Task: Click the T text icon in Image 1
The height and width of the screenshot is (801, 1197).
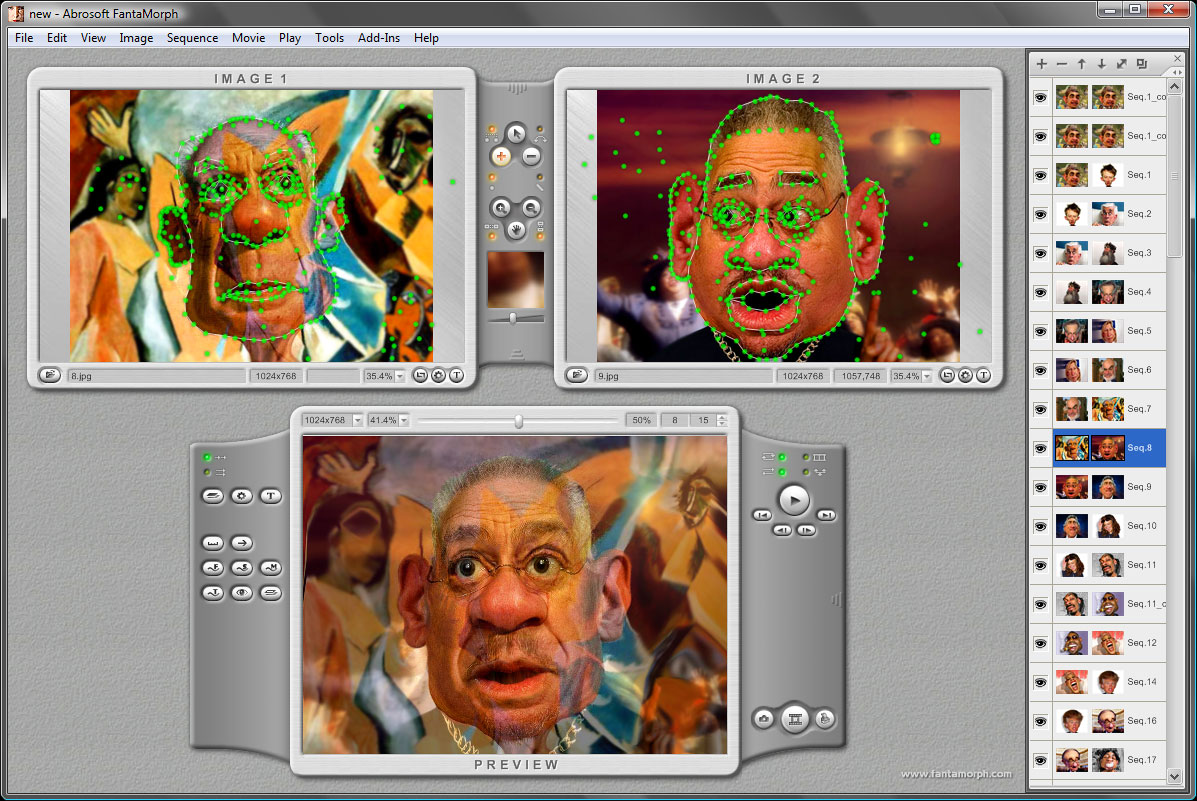Action: [457, 375]
